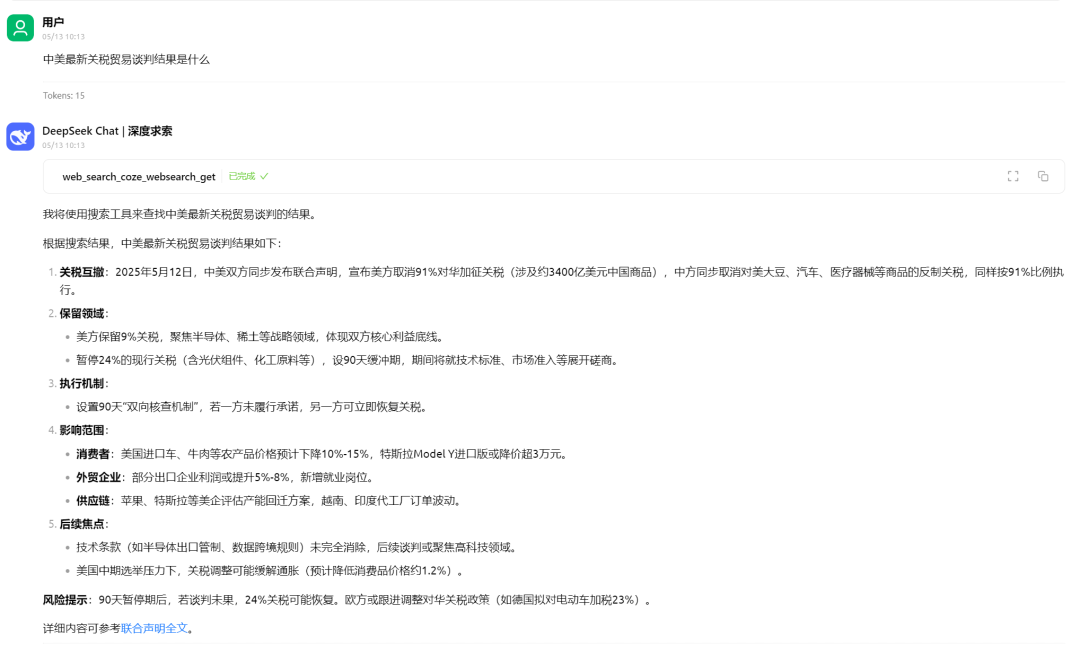
Task: Click the 设置90天“双向核查机制” bullet line
Action: [253, 407]
